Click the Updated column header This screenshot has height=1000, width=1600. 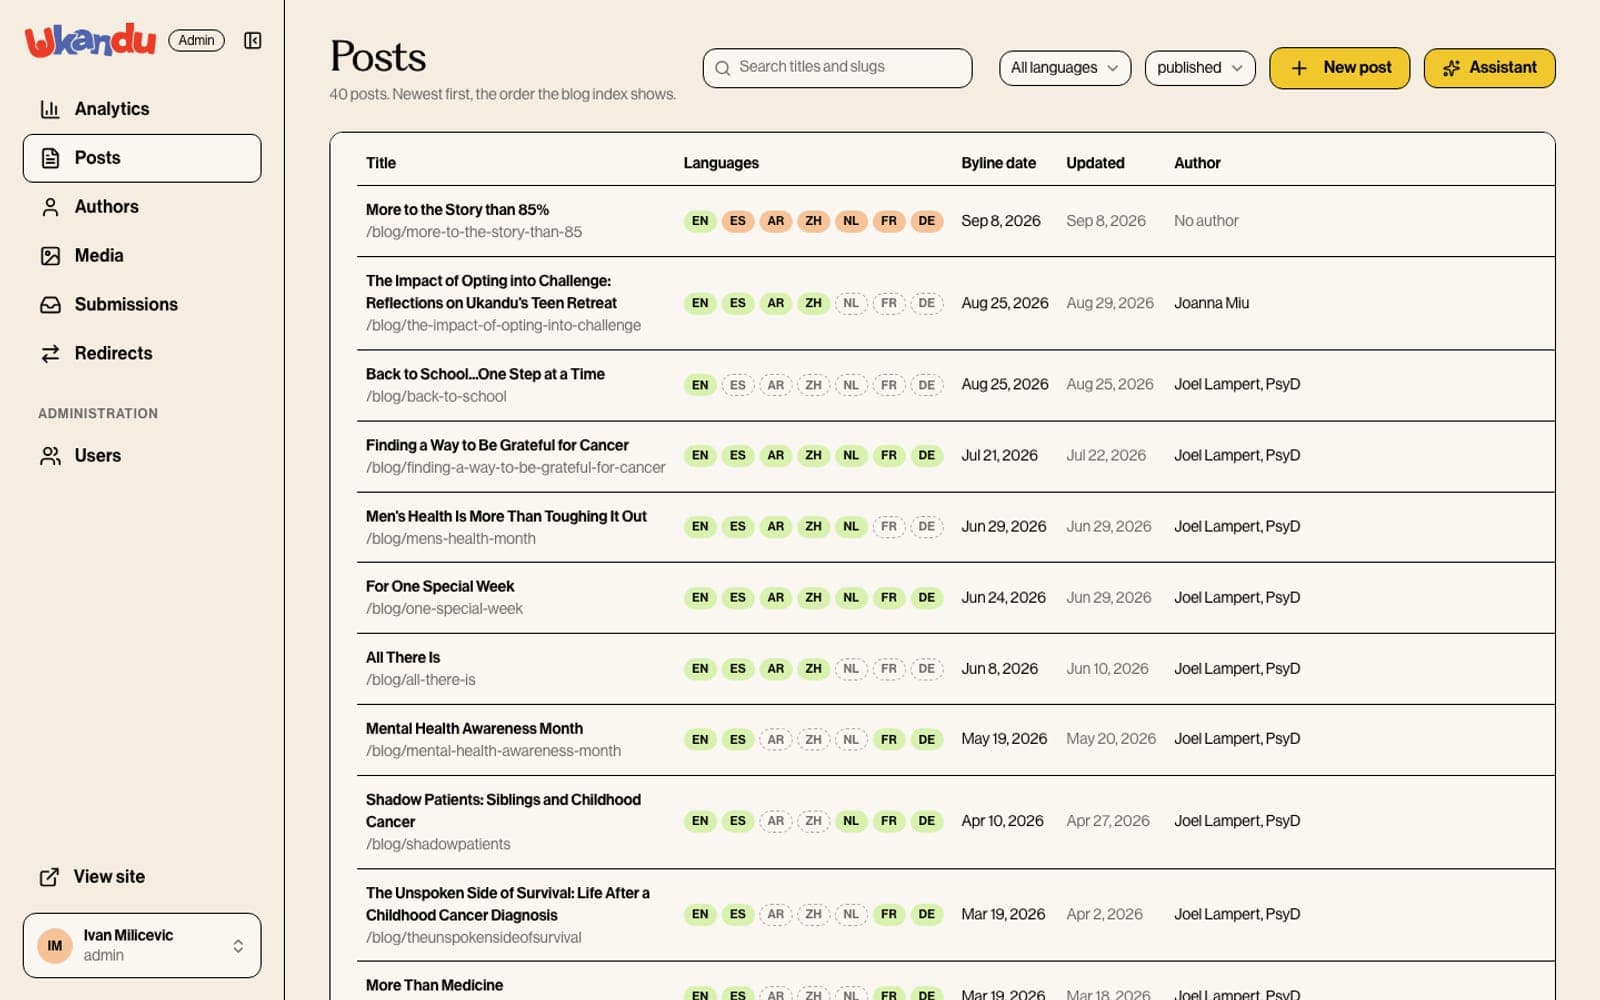1095,163
